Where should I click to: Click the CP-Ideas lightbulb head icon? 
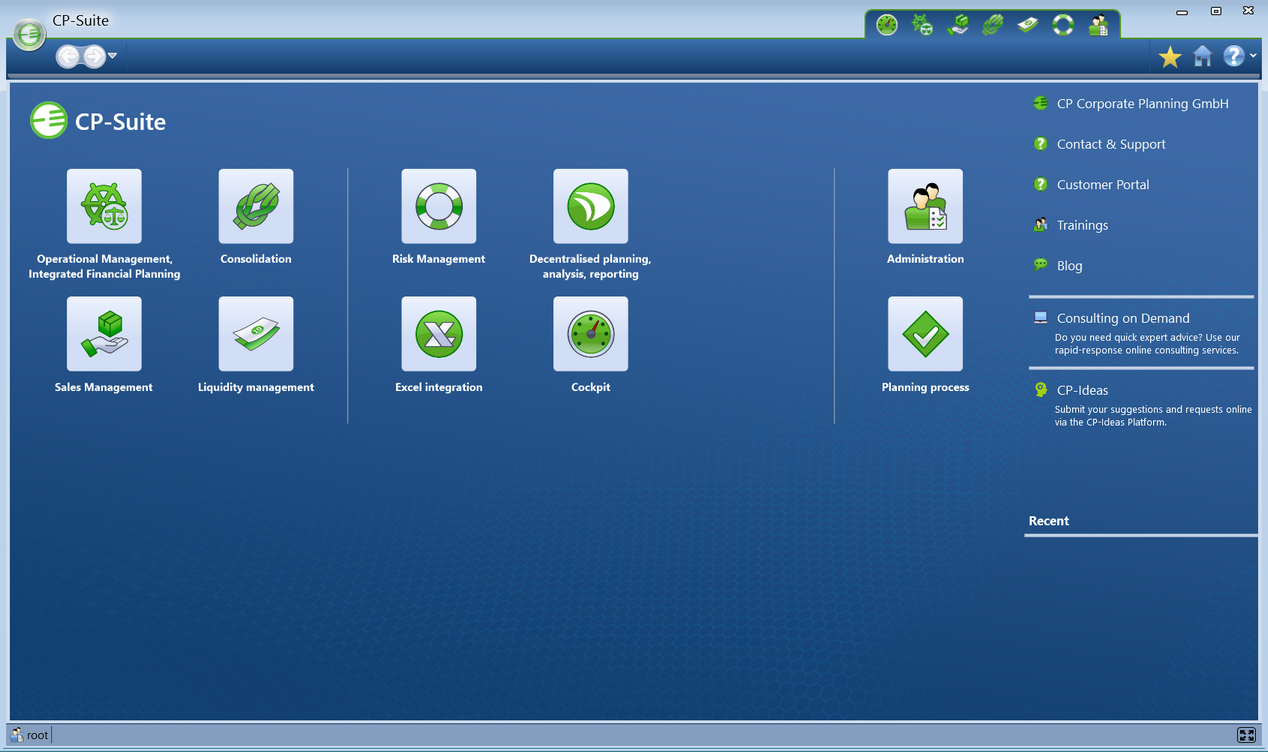(x=1040, y=390)
